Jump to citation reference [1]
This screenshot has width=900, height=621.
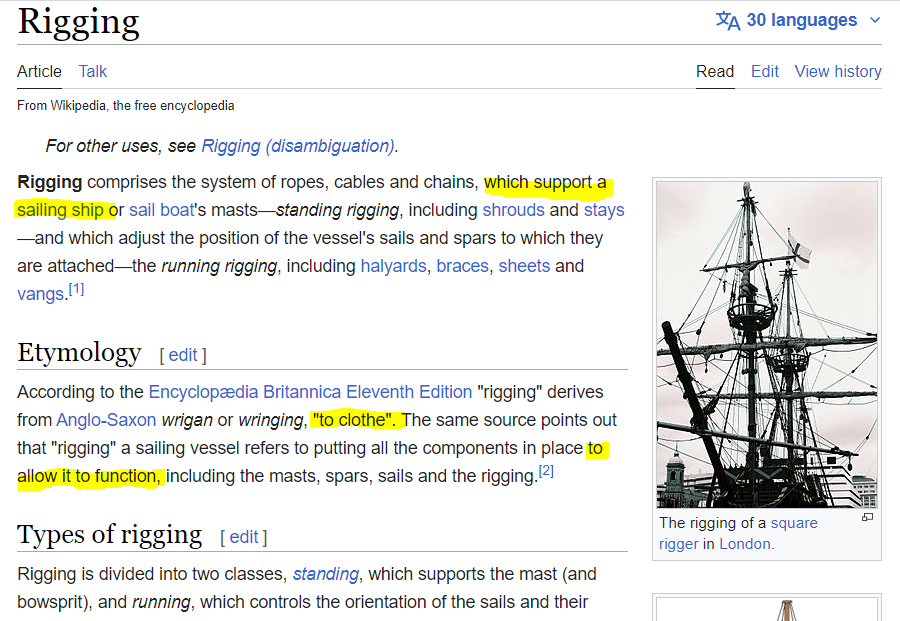76,289
